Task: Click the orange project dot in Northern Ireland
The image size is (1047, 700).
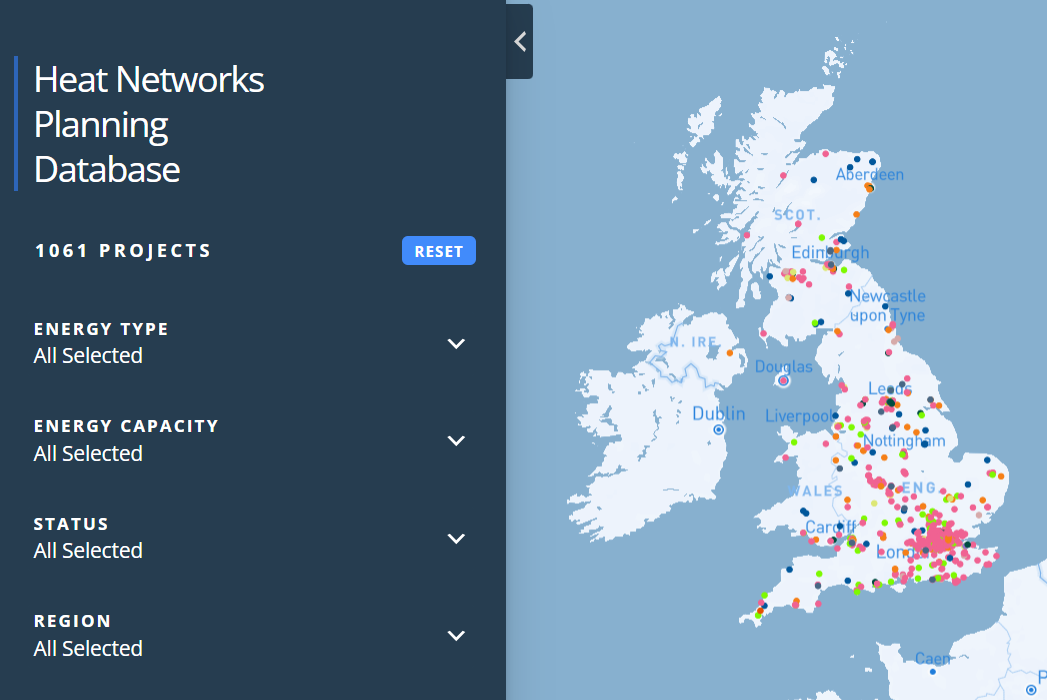Action: pyautogui.click(x=730, y=352)
